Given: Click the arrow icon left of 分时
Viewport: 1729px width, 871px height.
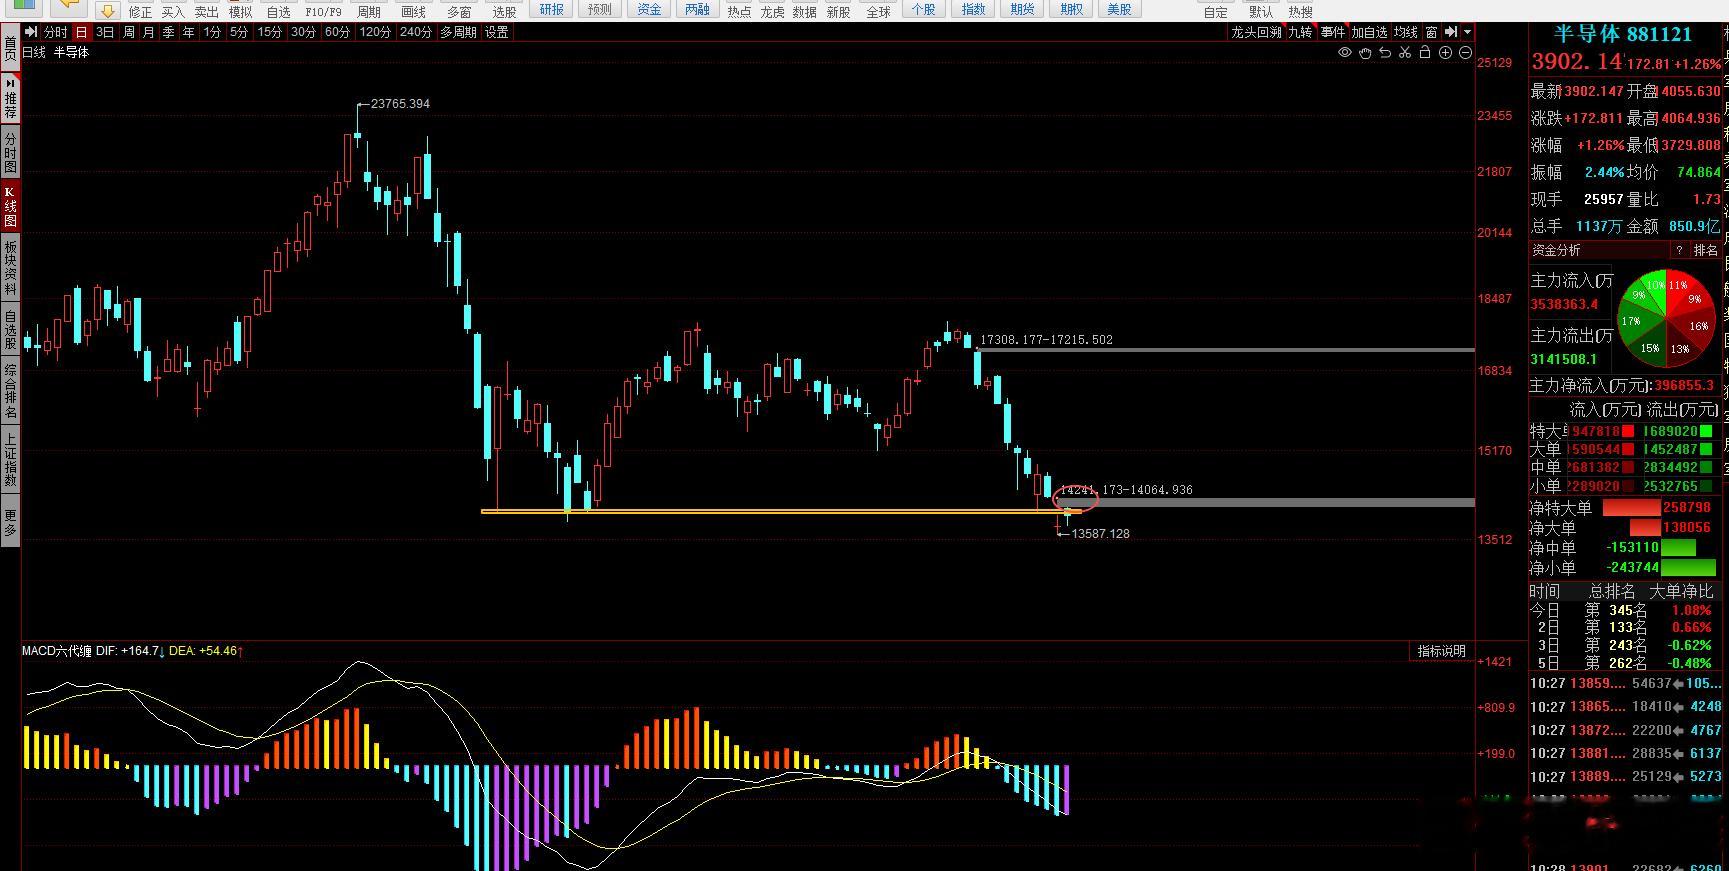Looking at the screenshot, I should click(x=31, y=32).
